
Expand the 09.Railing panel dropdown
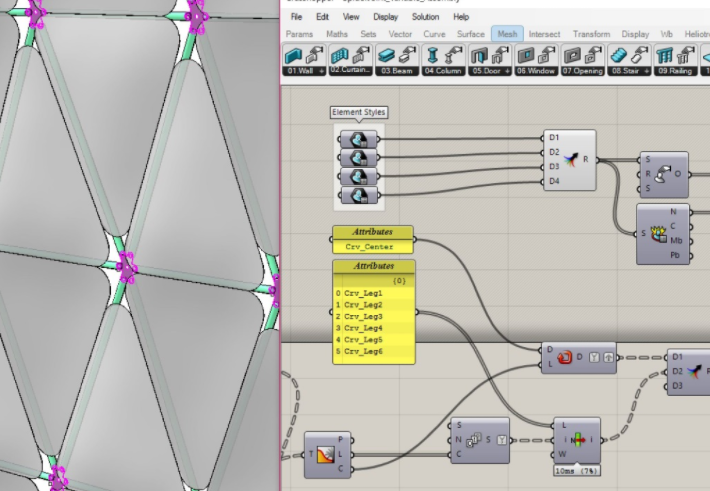click(x=676, y=71)
